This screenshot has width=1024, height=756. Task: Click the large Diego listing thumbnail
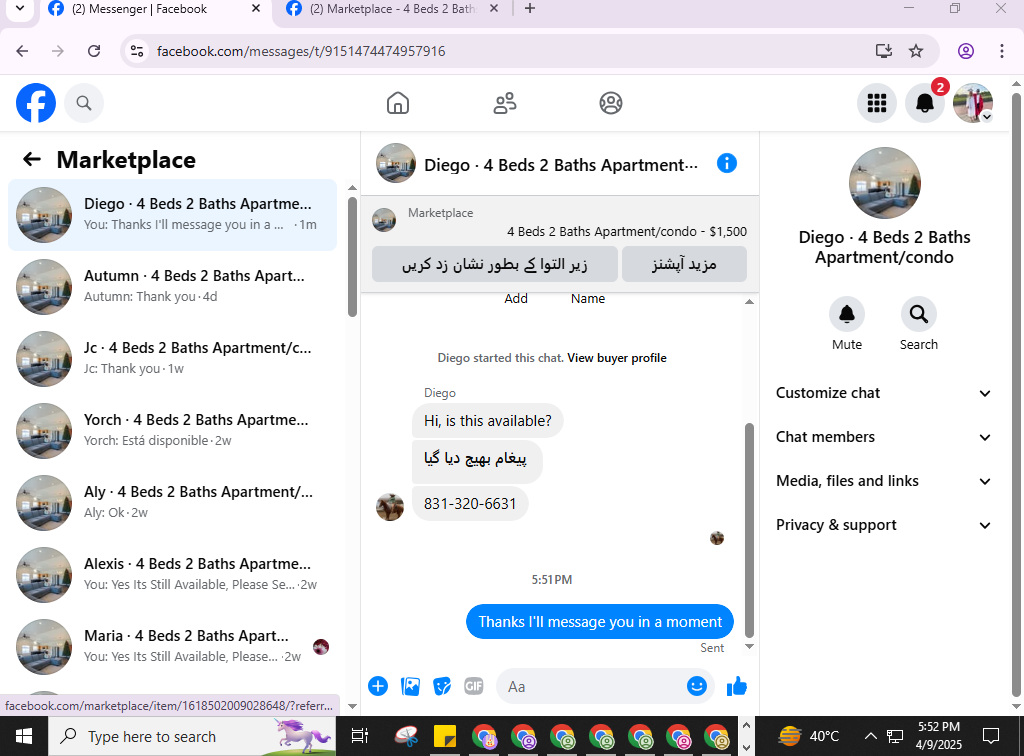pyautogui.click(x=884, y=183)
